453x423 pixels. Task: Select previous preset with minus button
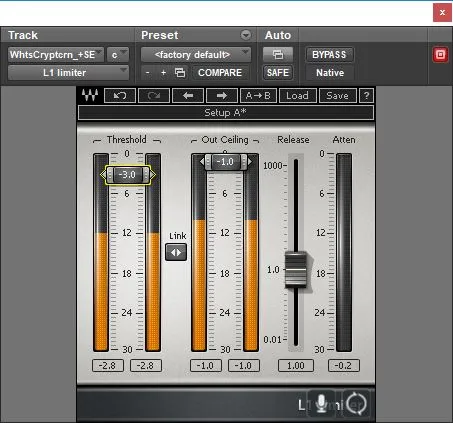[x=148, y=72]
